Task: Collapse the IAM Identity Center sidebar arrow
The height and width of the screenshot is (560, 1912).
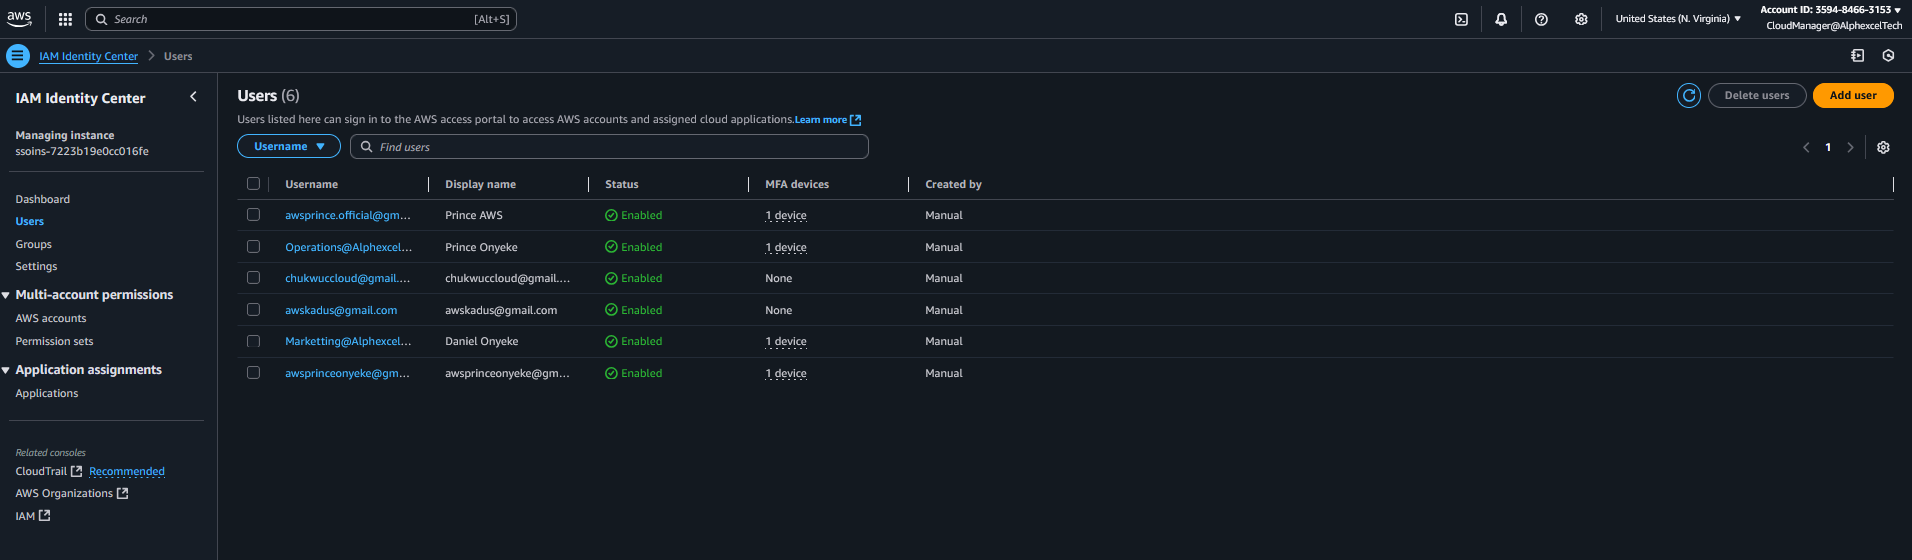Action: tap(193, 97)
